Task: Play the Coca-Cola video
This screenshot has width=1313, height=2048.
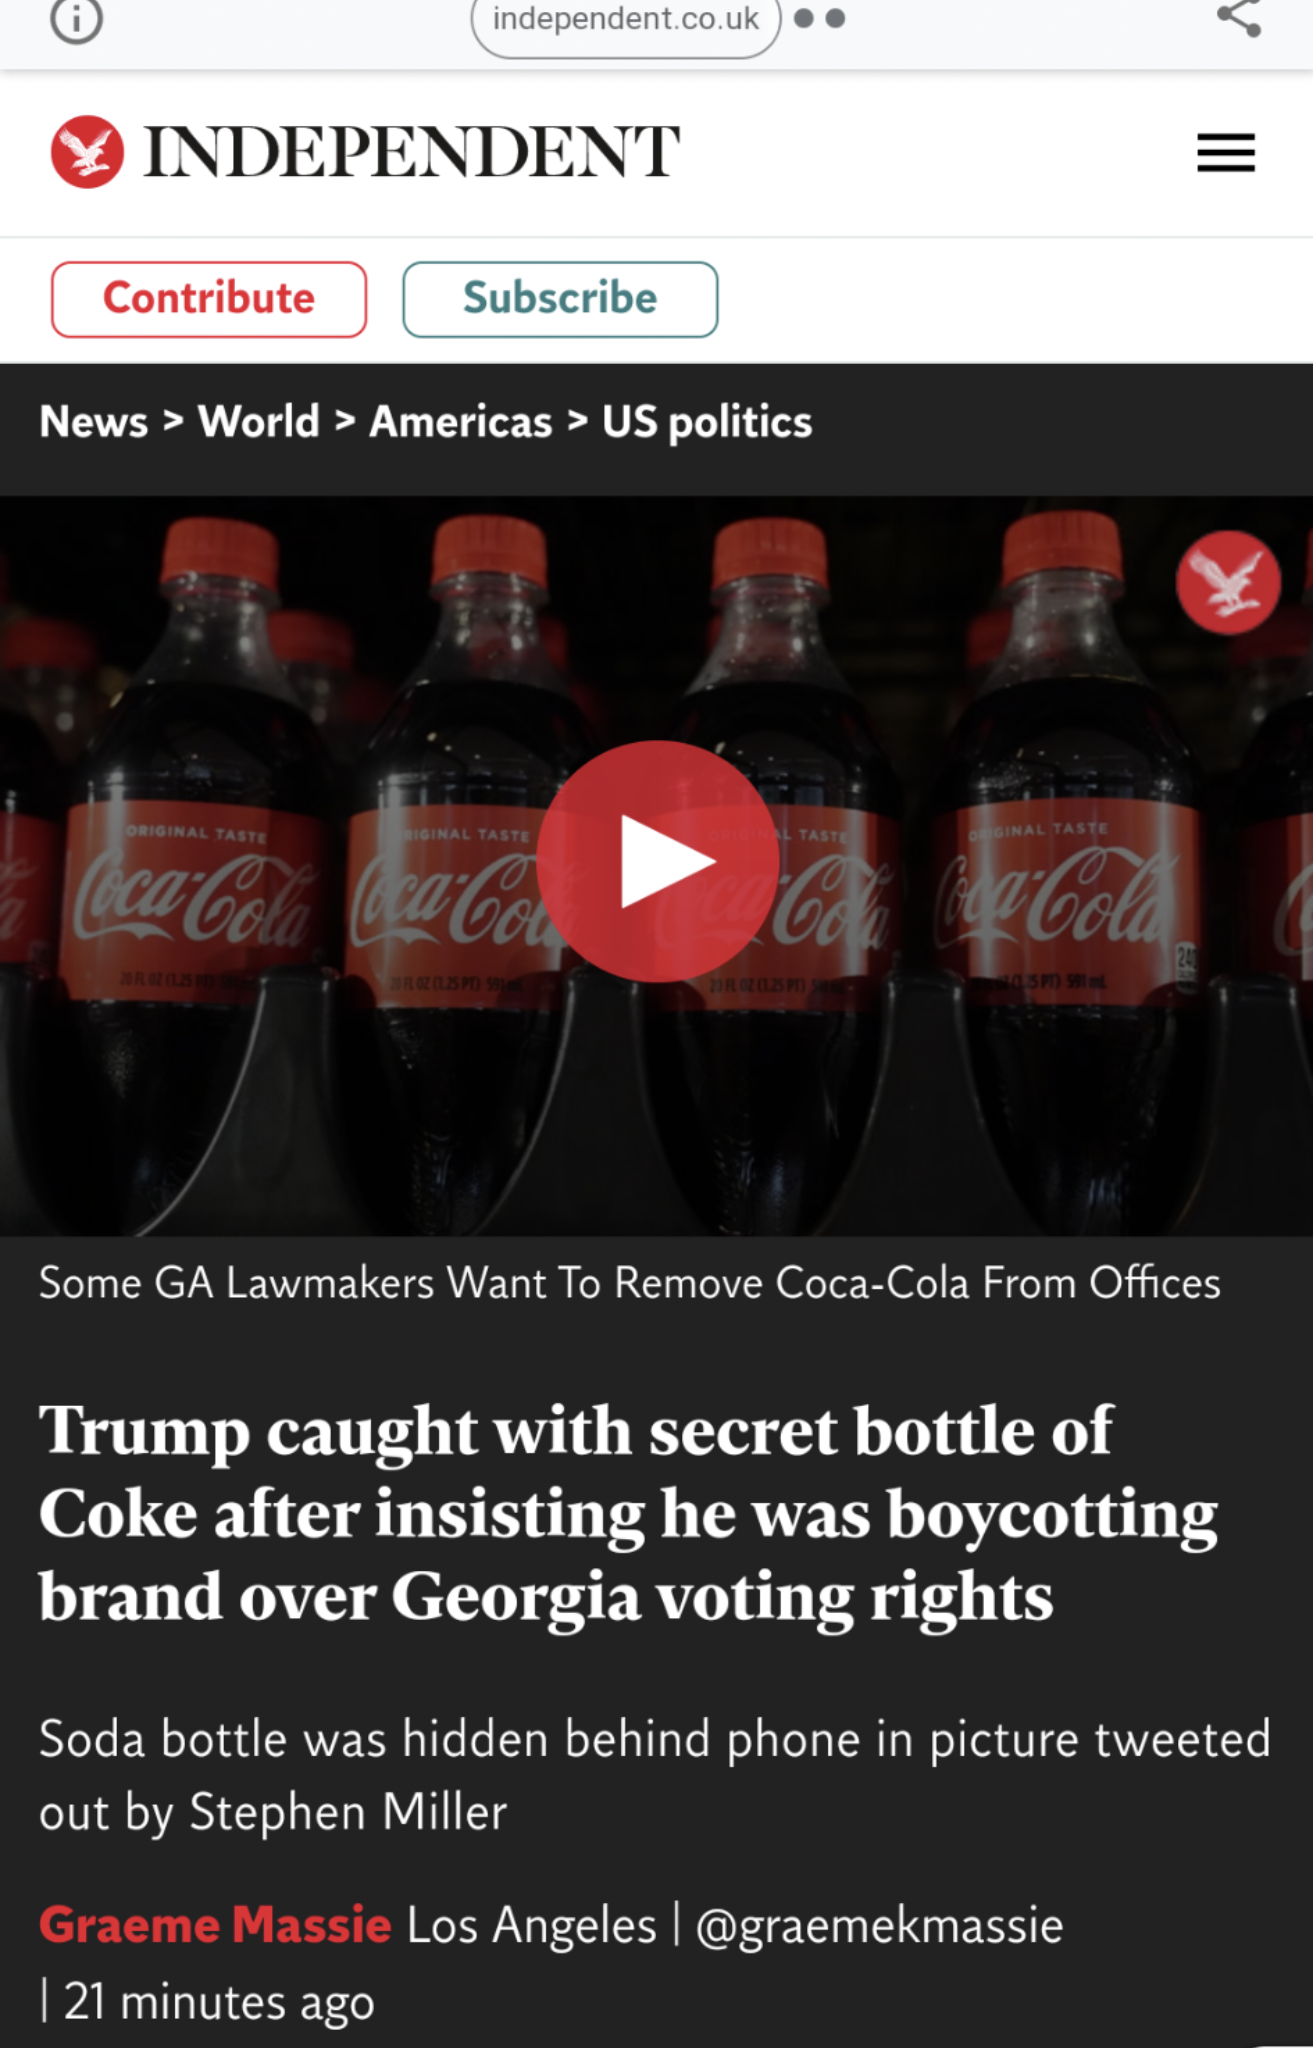Action: click(657, 861)
